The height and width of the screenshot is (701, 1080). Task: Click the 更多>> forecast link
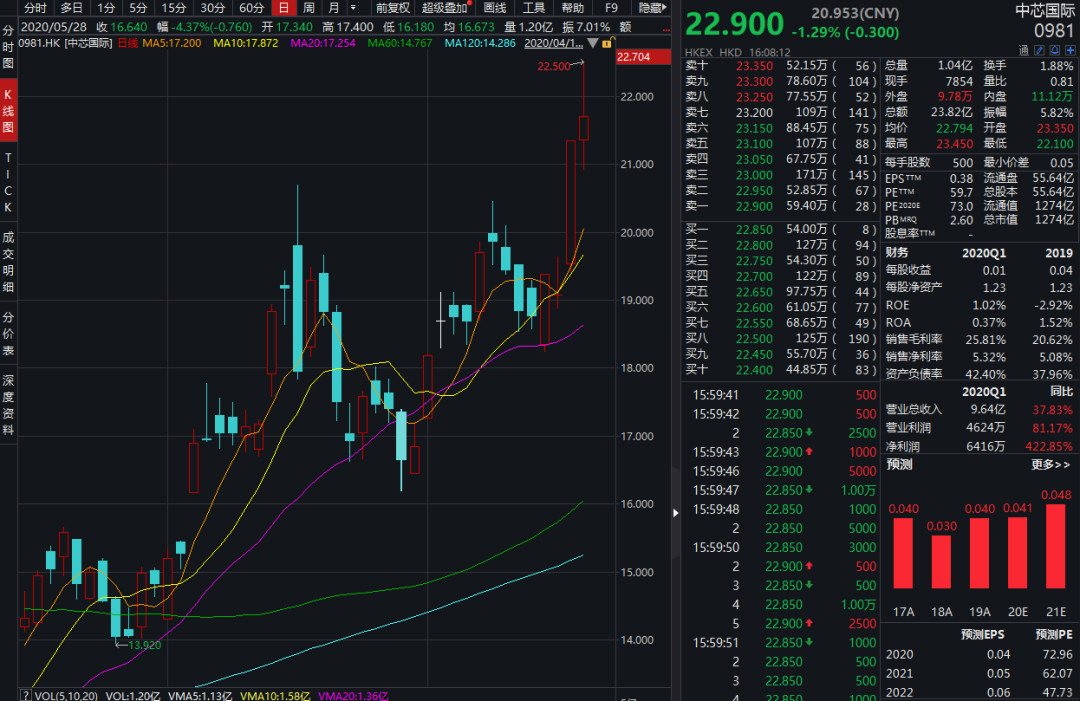tap(1050, 464)
